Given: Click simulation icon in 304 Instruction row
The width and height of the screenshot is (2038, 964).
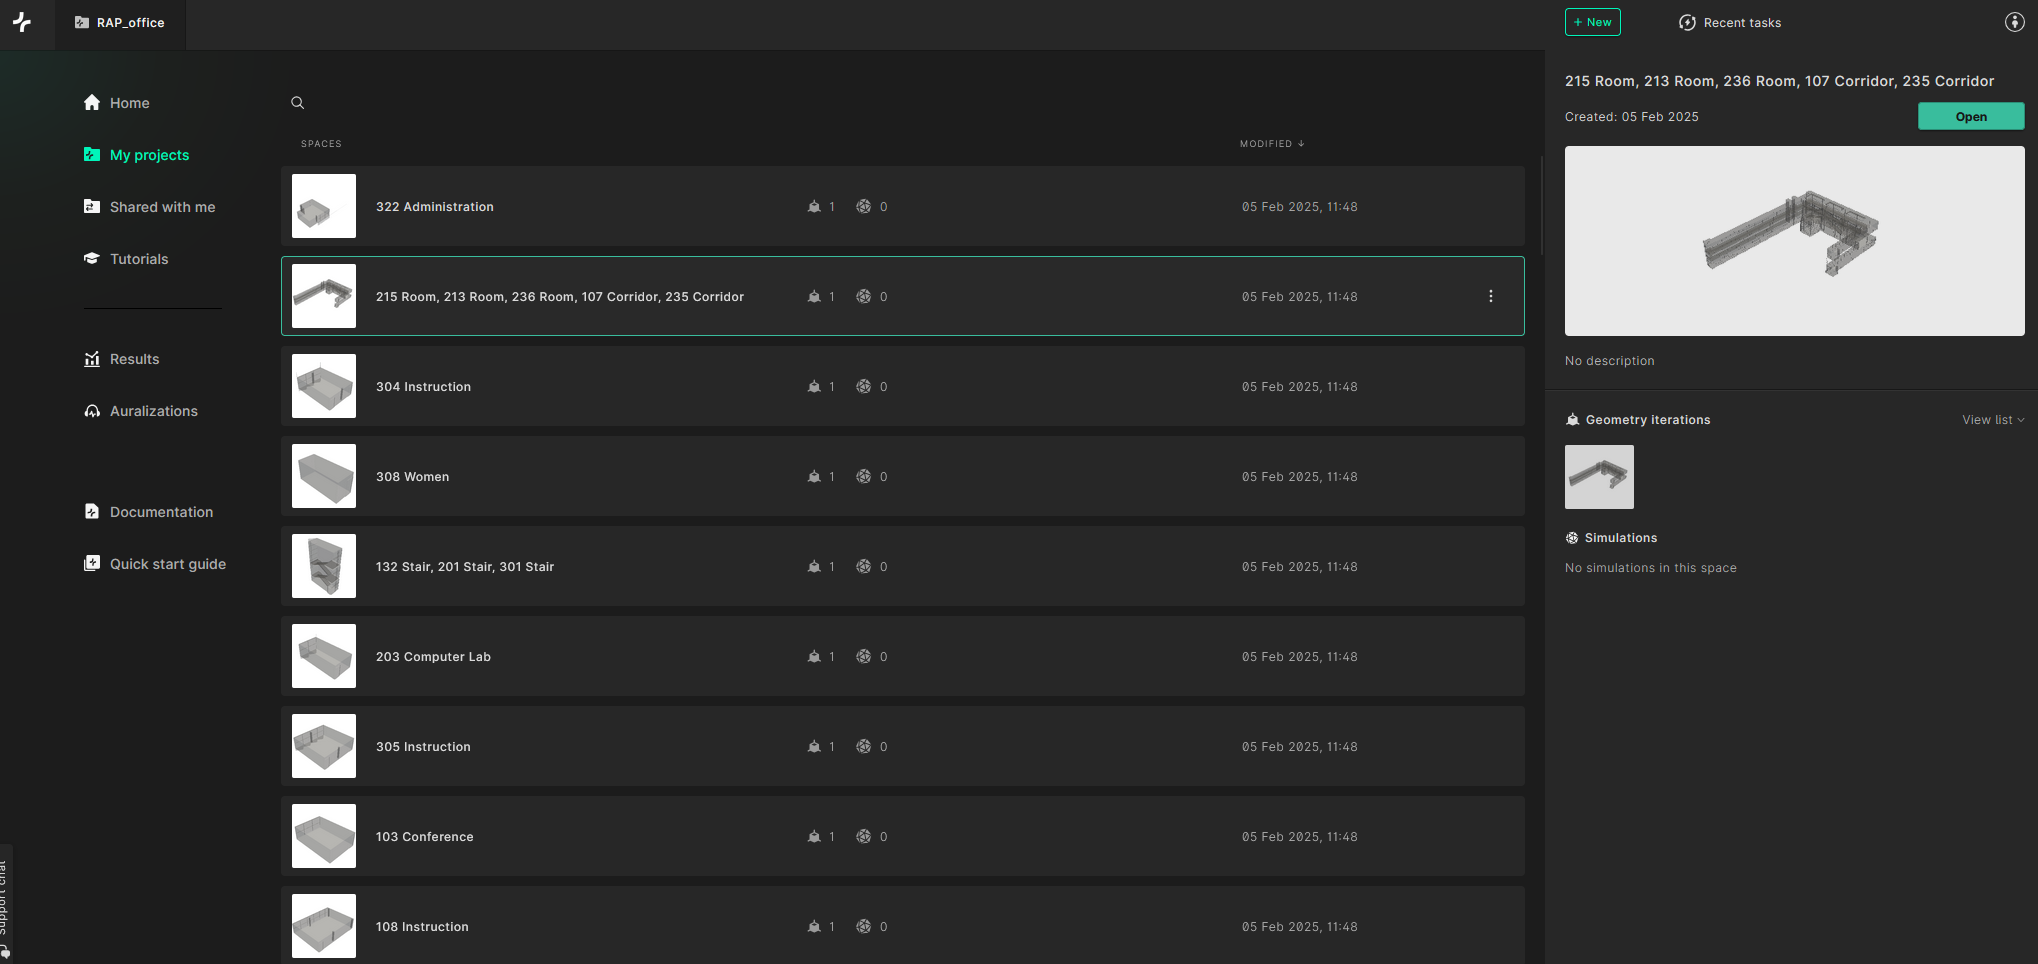Looking at the screenshot, I should click(864, 387).
